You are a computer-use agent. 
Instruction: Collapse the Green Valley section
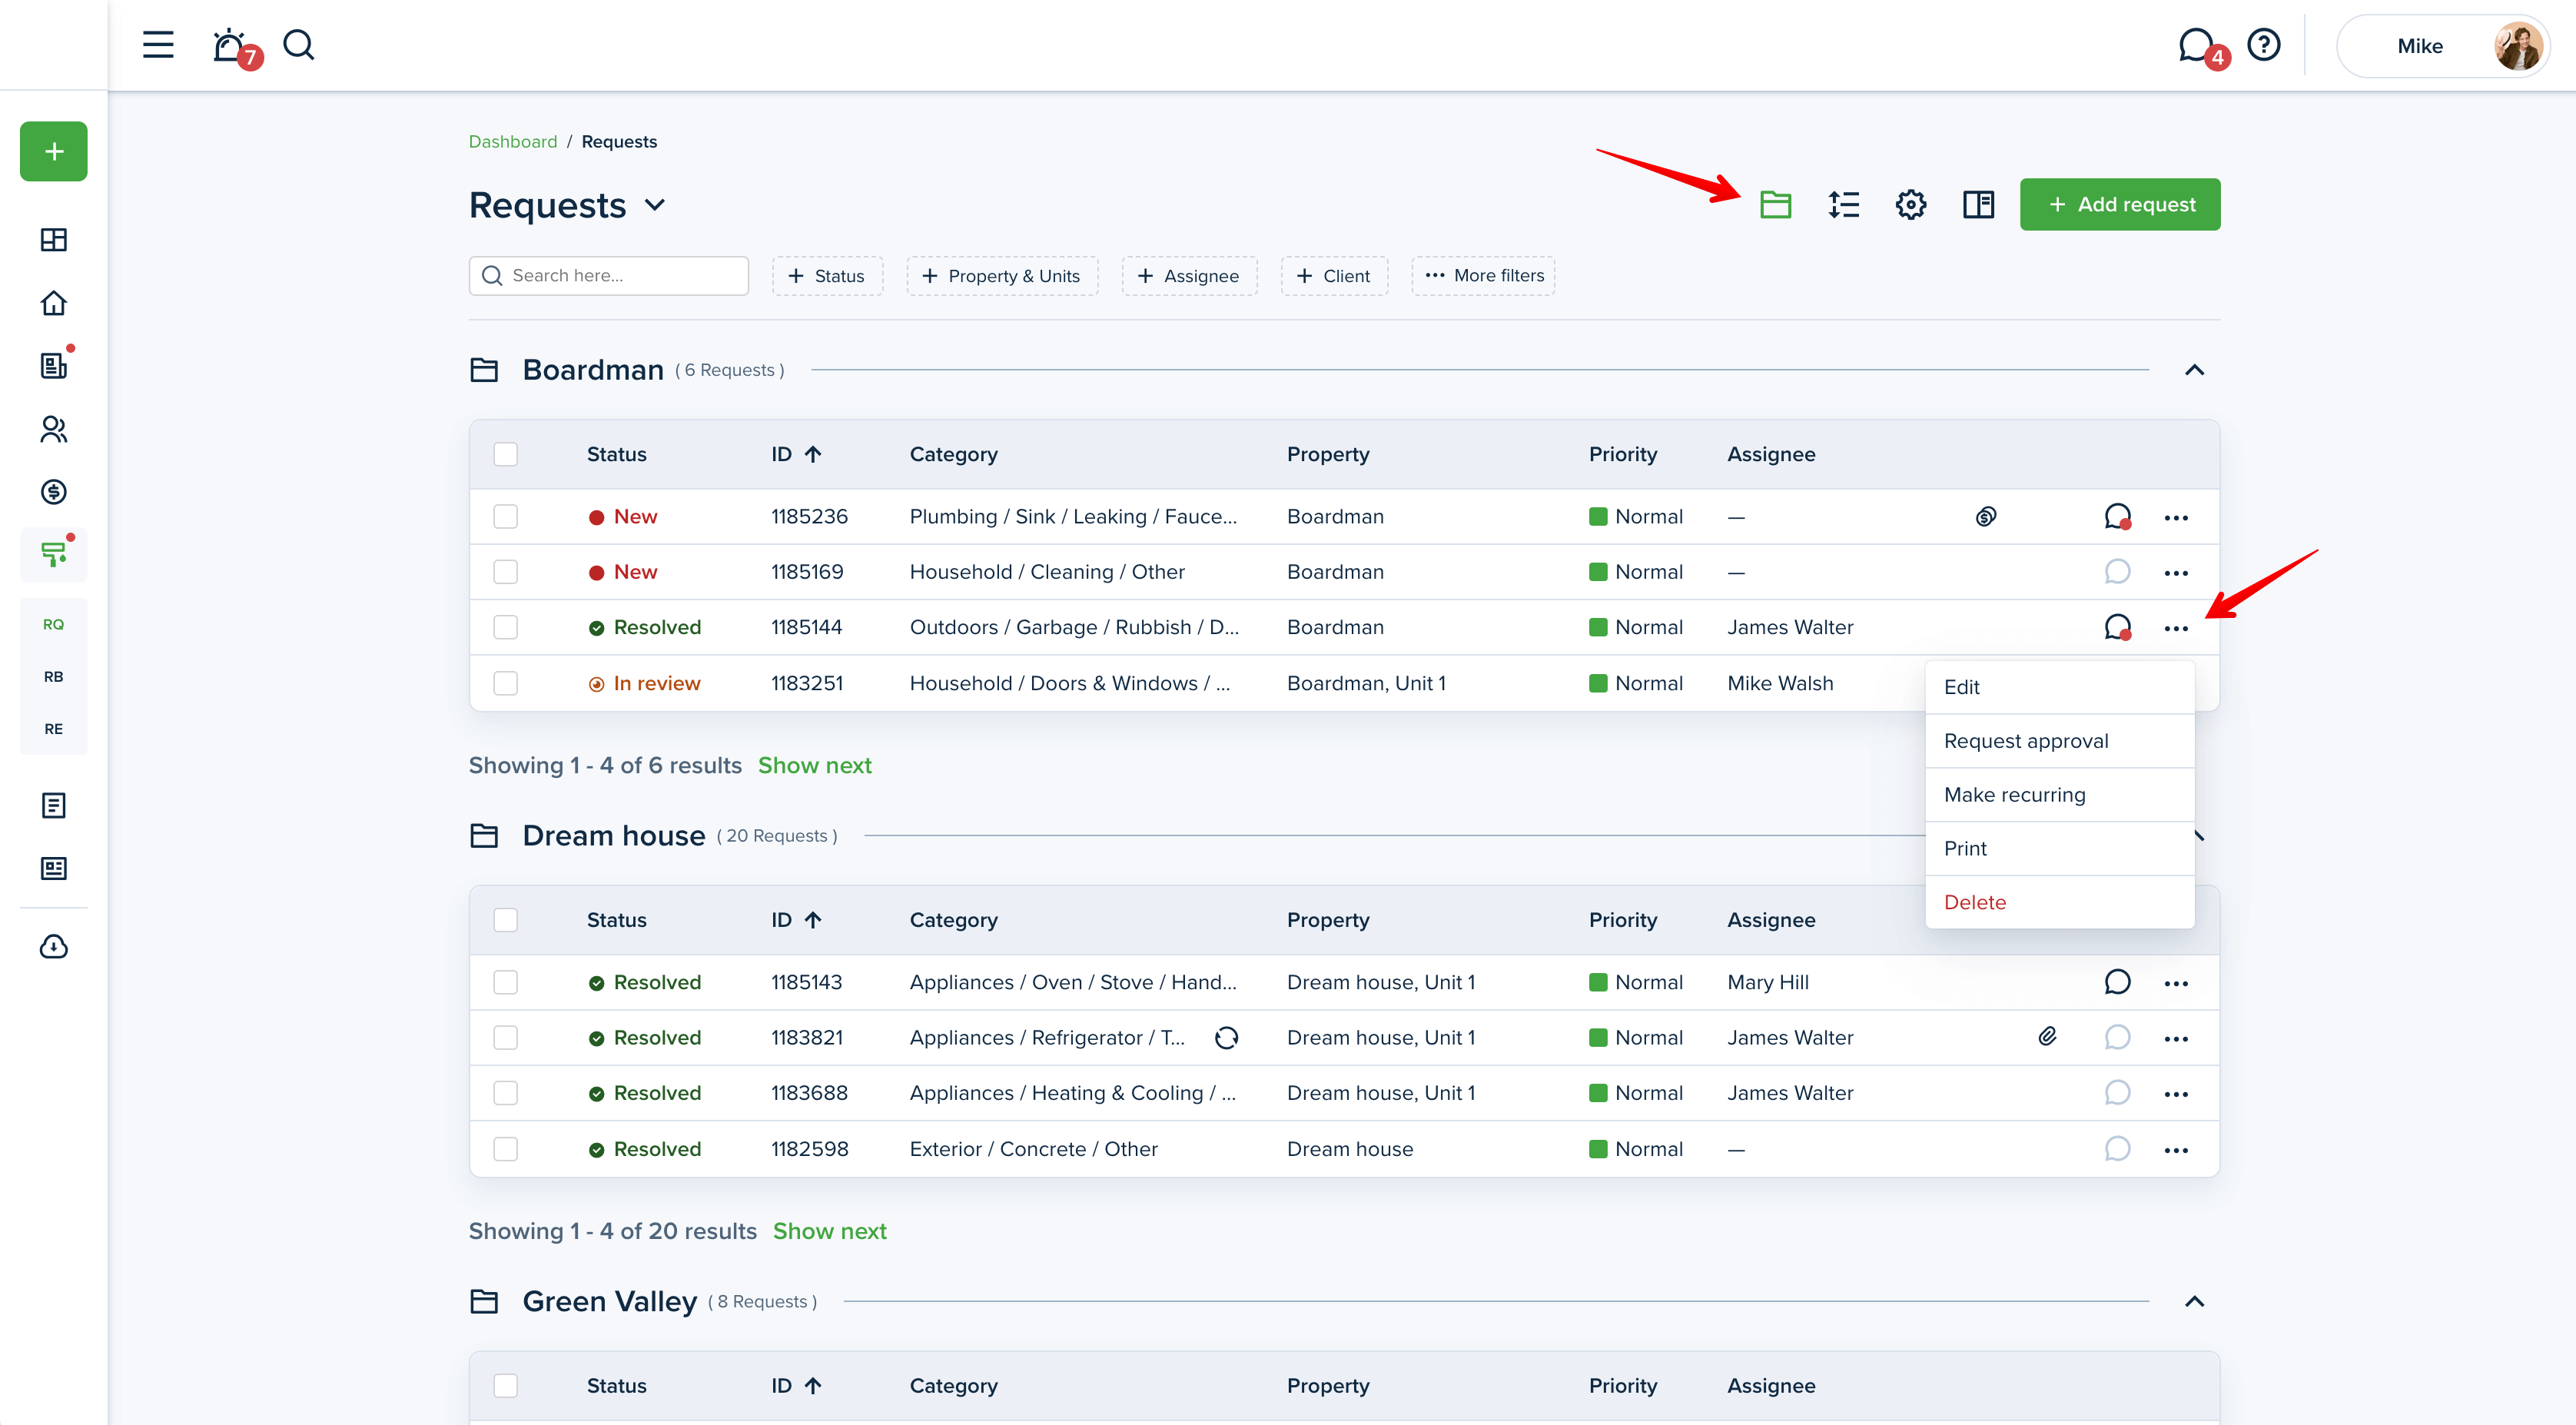[x=2194, y=1301]
